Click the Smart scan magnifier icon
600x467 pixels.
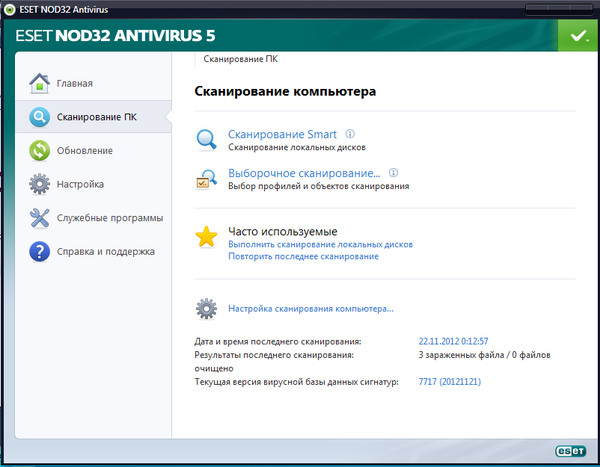point(206,140)
